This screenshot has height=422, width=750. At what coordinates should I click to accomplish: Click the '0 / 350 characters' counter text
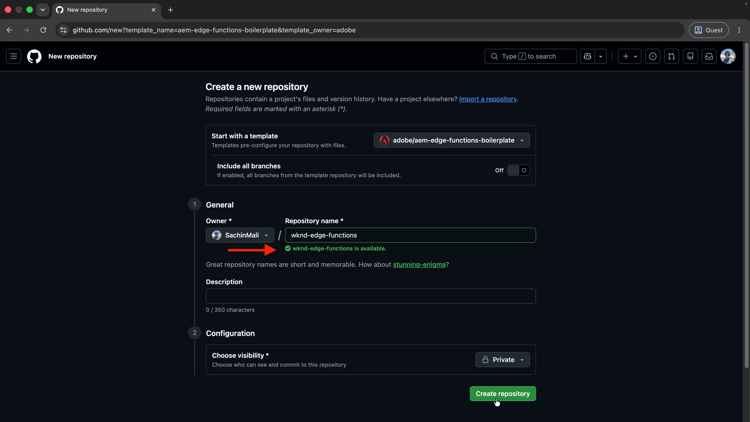[x=230, y=310]
